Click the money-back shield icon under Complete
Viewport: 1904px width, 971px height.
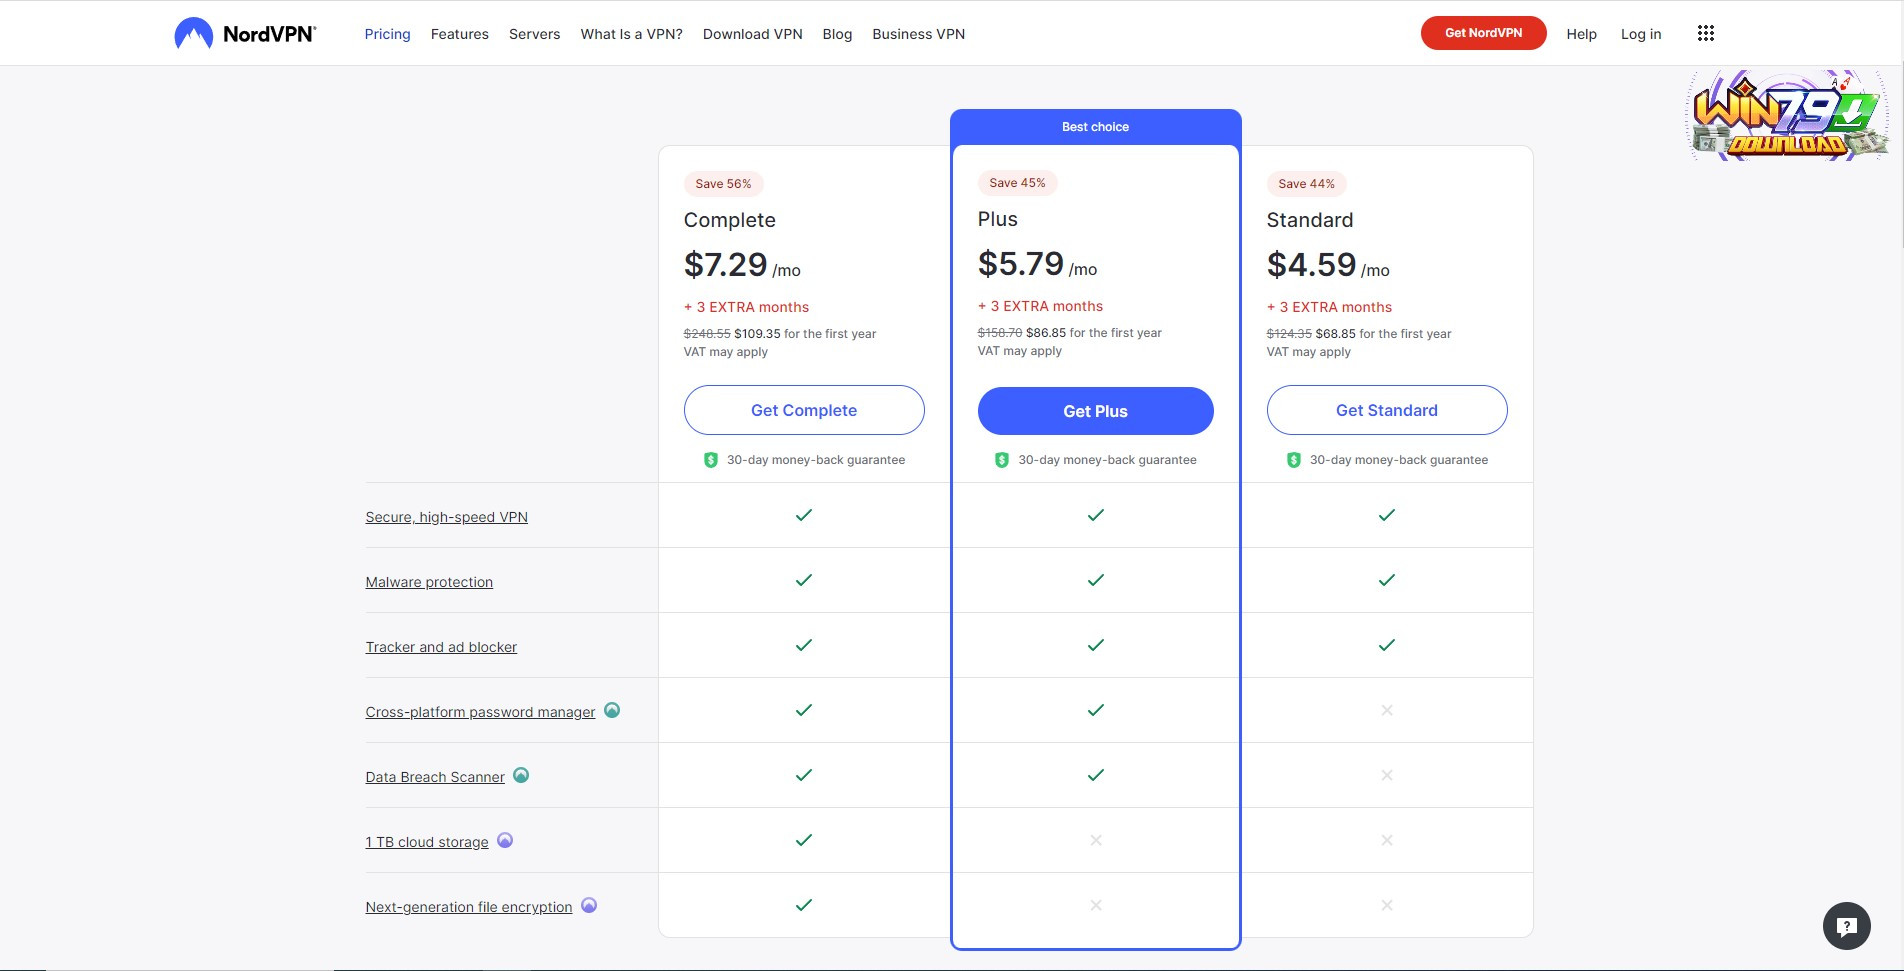[x=711, y=460]
